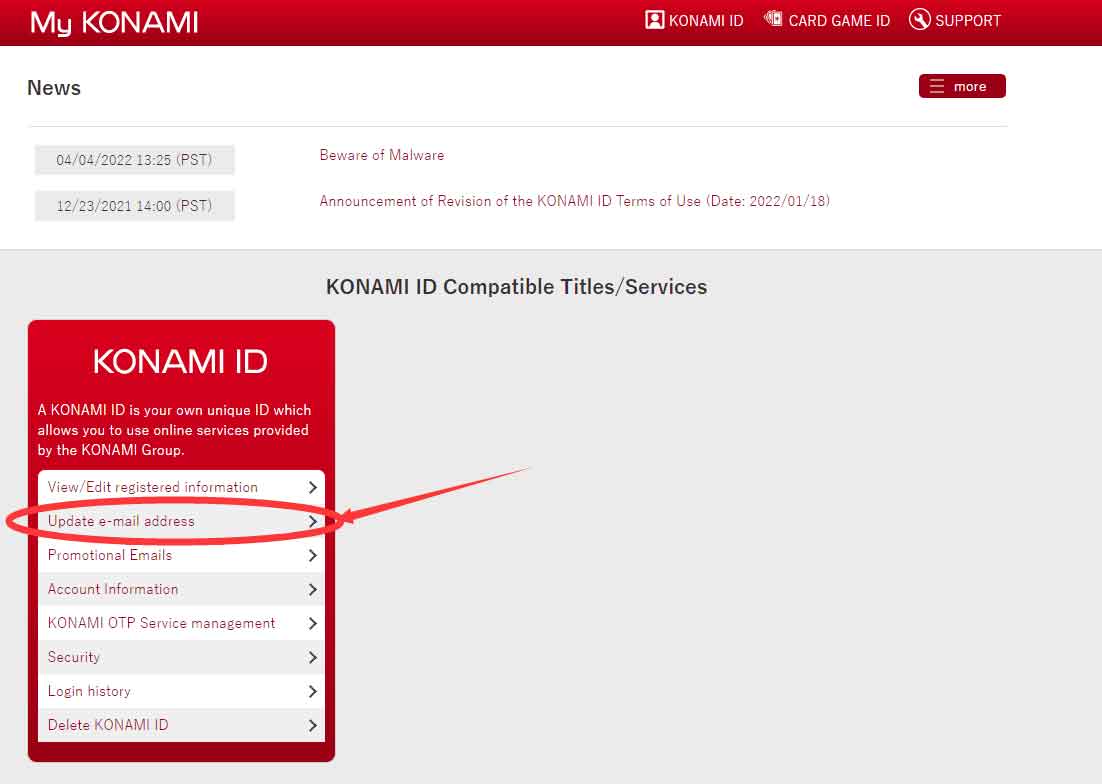Open KONAMI OTP Service management

(x=181, y=623)
